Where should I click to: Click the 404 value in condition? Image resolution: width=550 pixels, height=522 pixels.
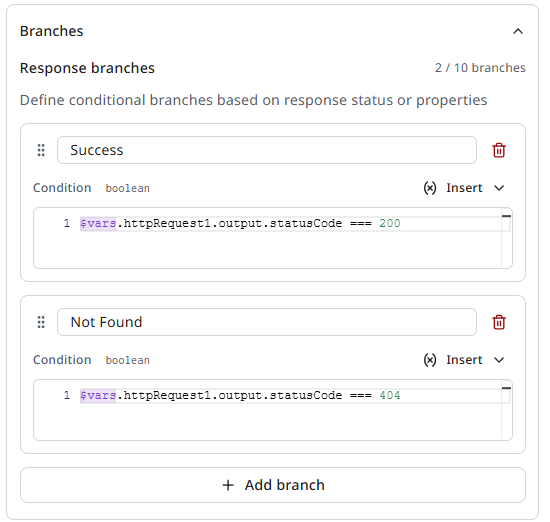(x=390, y=395)
